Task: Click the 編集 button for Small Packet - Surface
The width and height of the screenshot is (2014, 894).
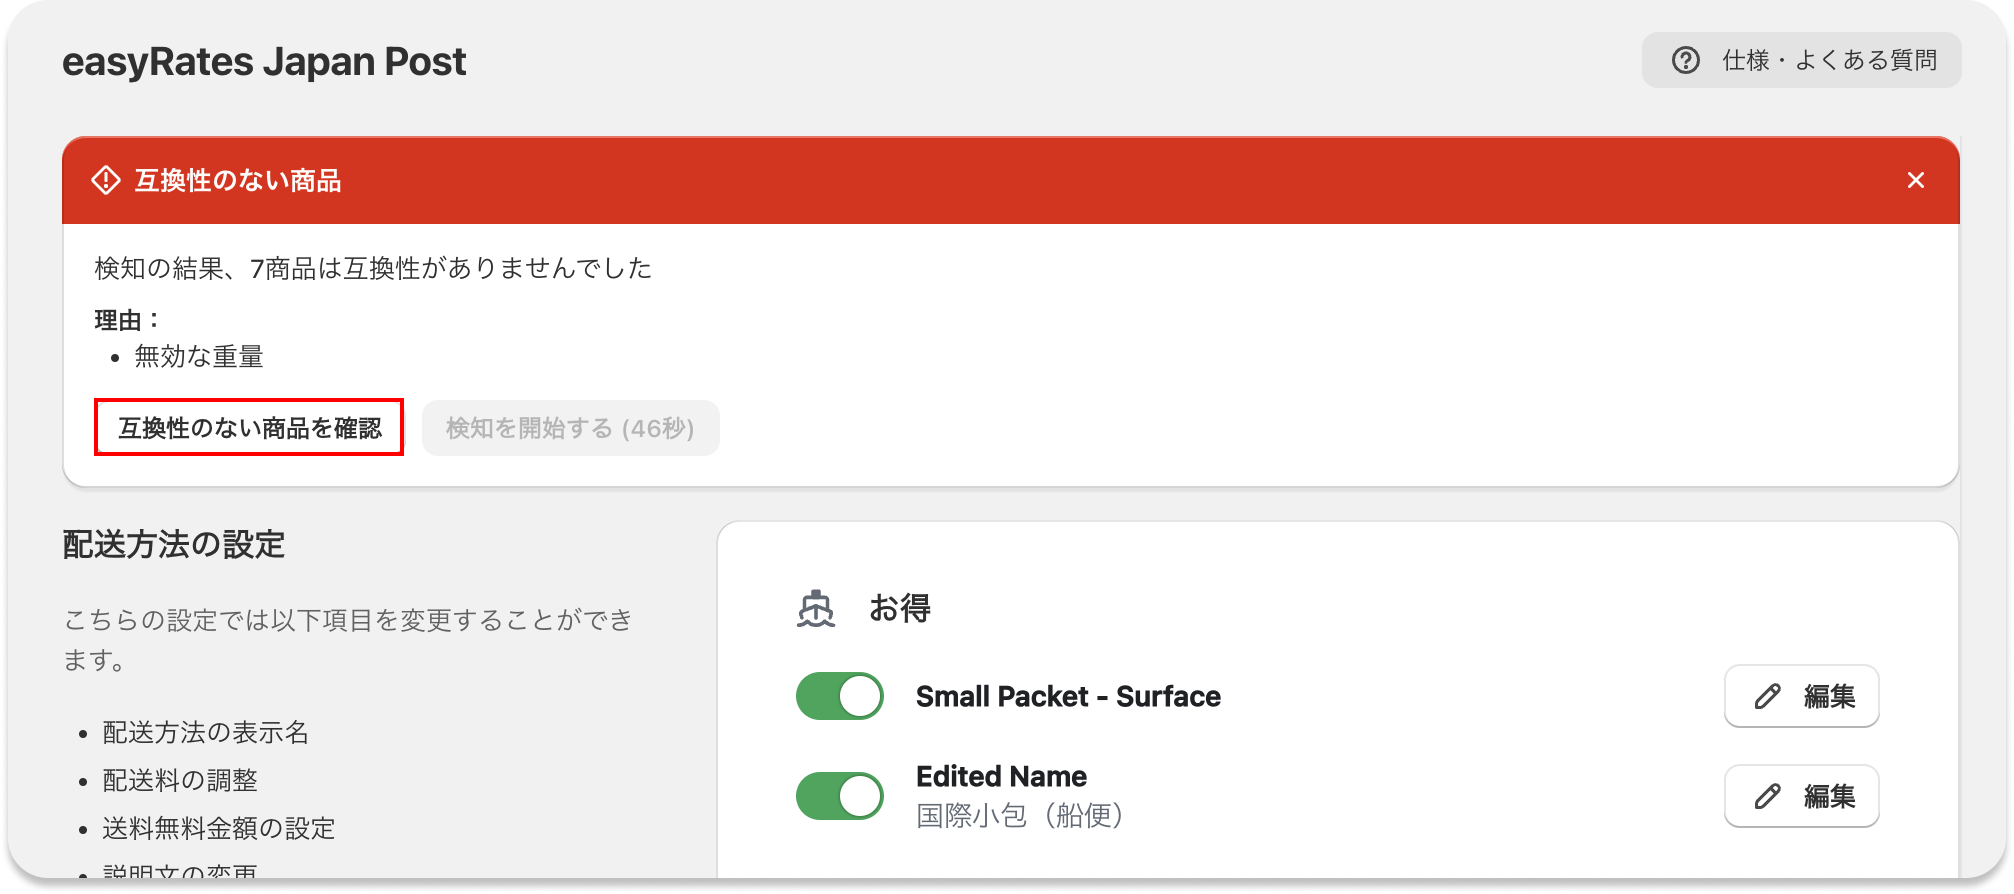Action: pos(1800,696)
